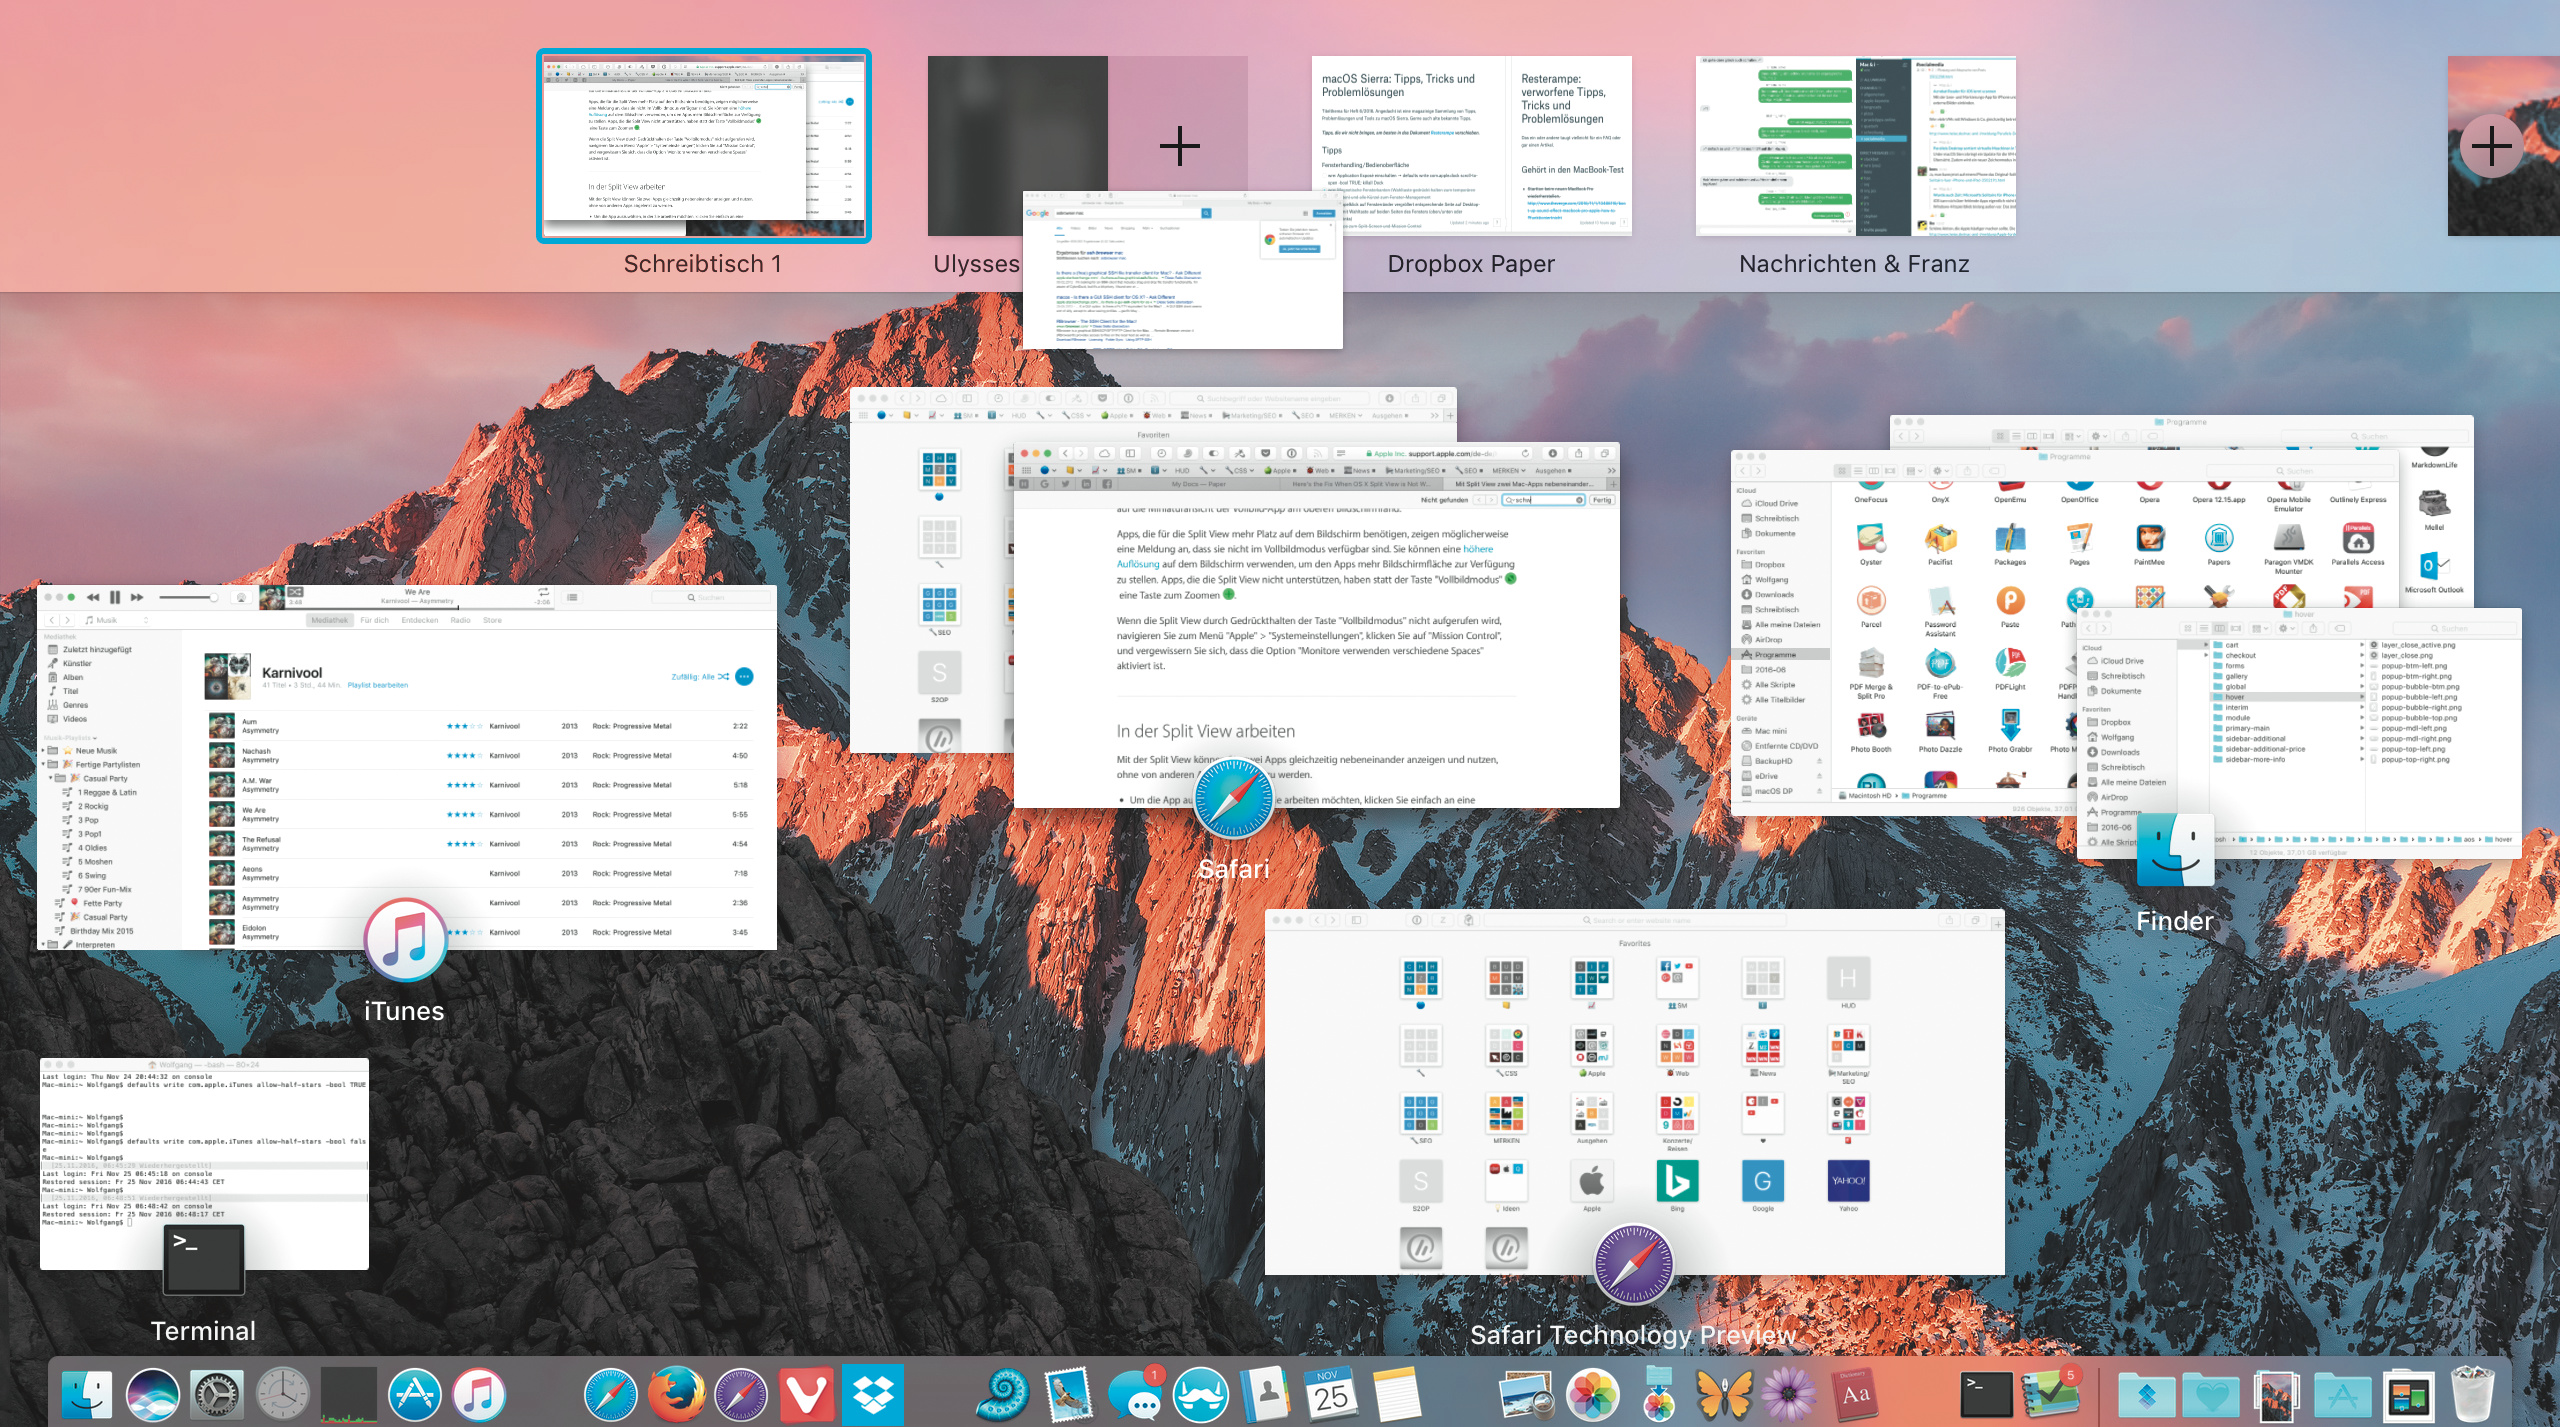This screenshot has width=2560, height=1427.
Task: Open Dictionary app from the Dock
Action: (x=1855, y=1394)
